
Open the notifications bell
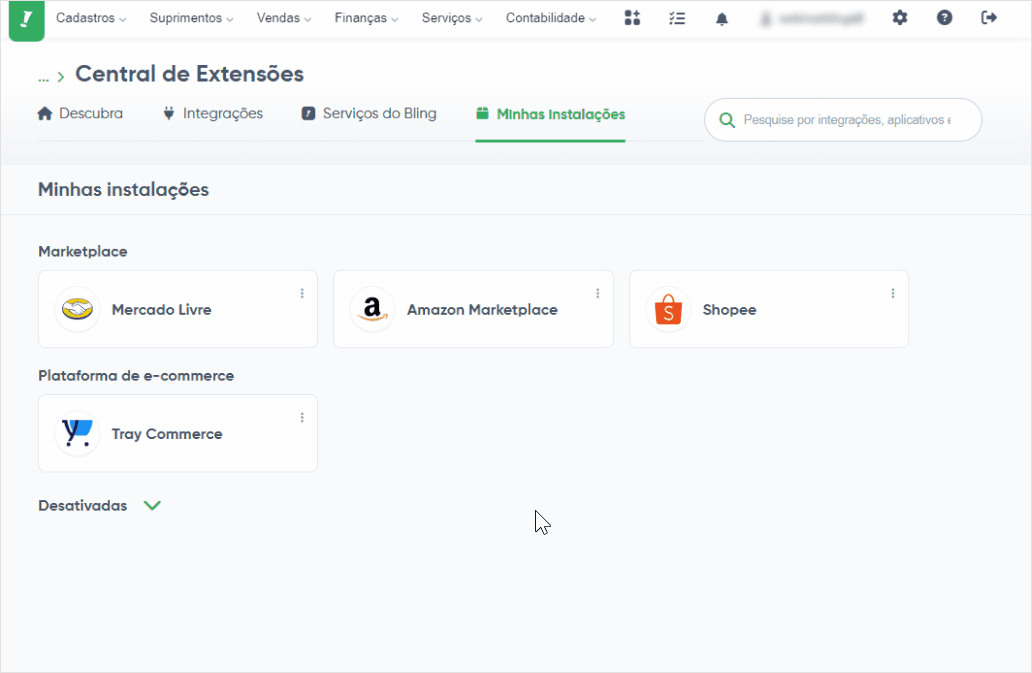(722, 18)
